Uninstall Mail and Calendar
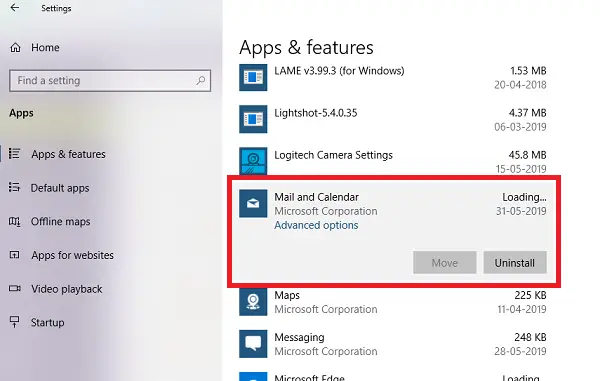The width and height of the screenshot is (600, 381). 515,263
